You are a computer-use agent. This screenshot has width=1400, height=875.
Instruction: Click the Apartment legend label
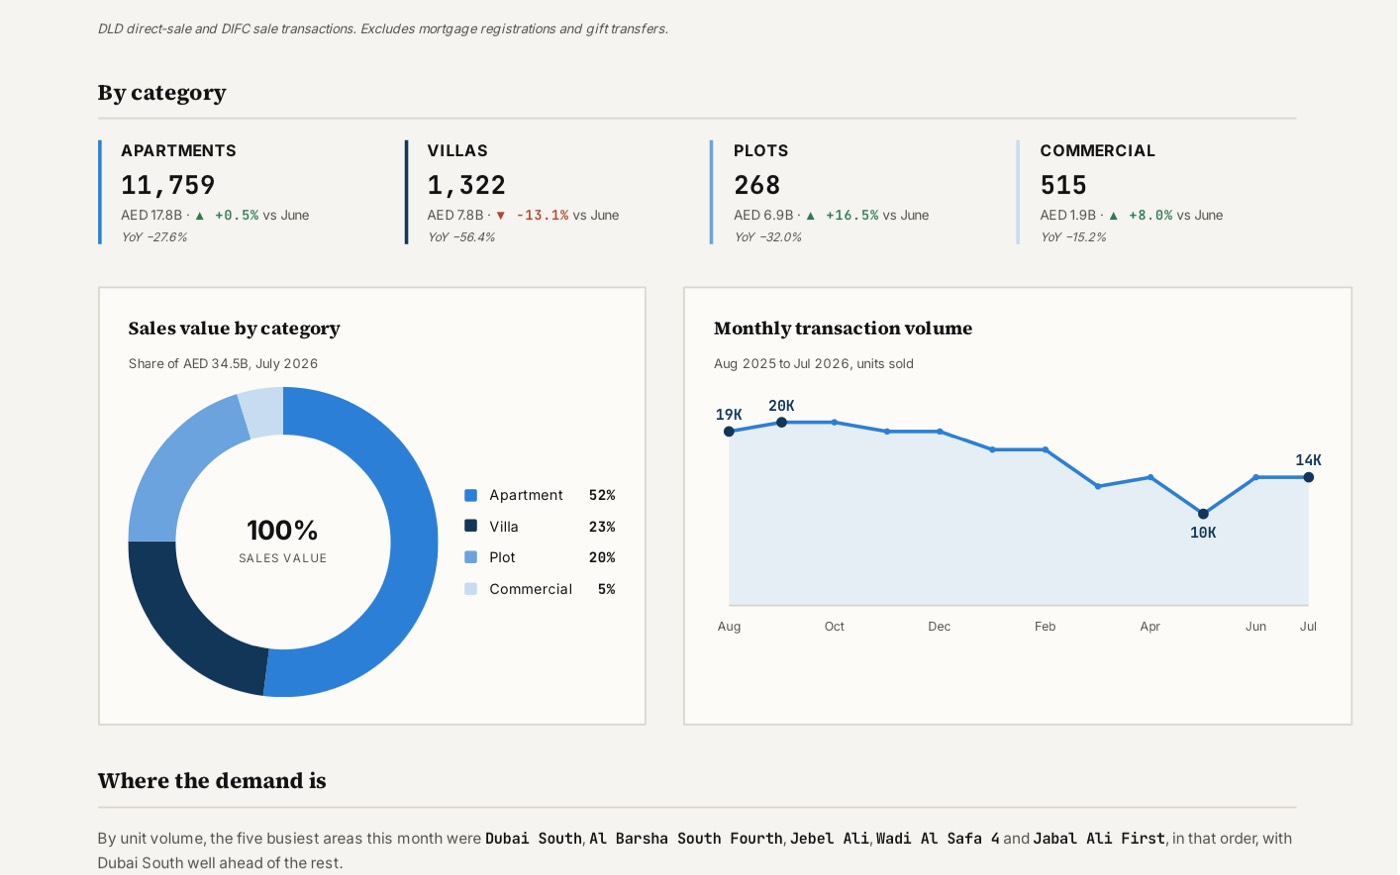[x=526, y=495]
